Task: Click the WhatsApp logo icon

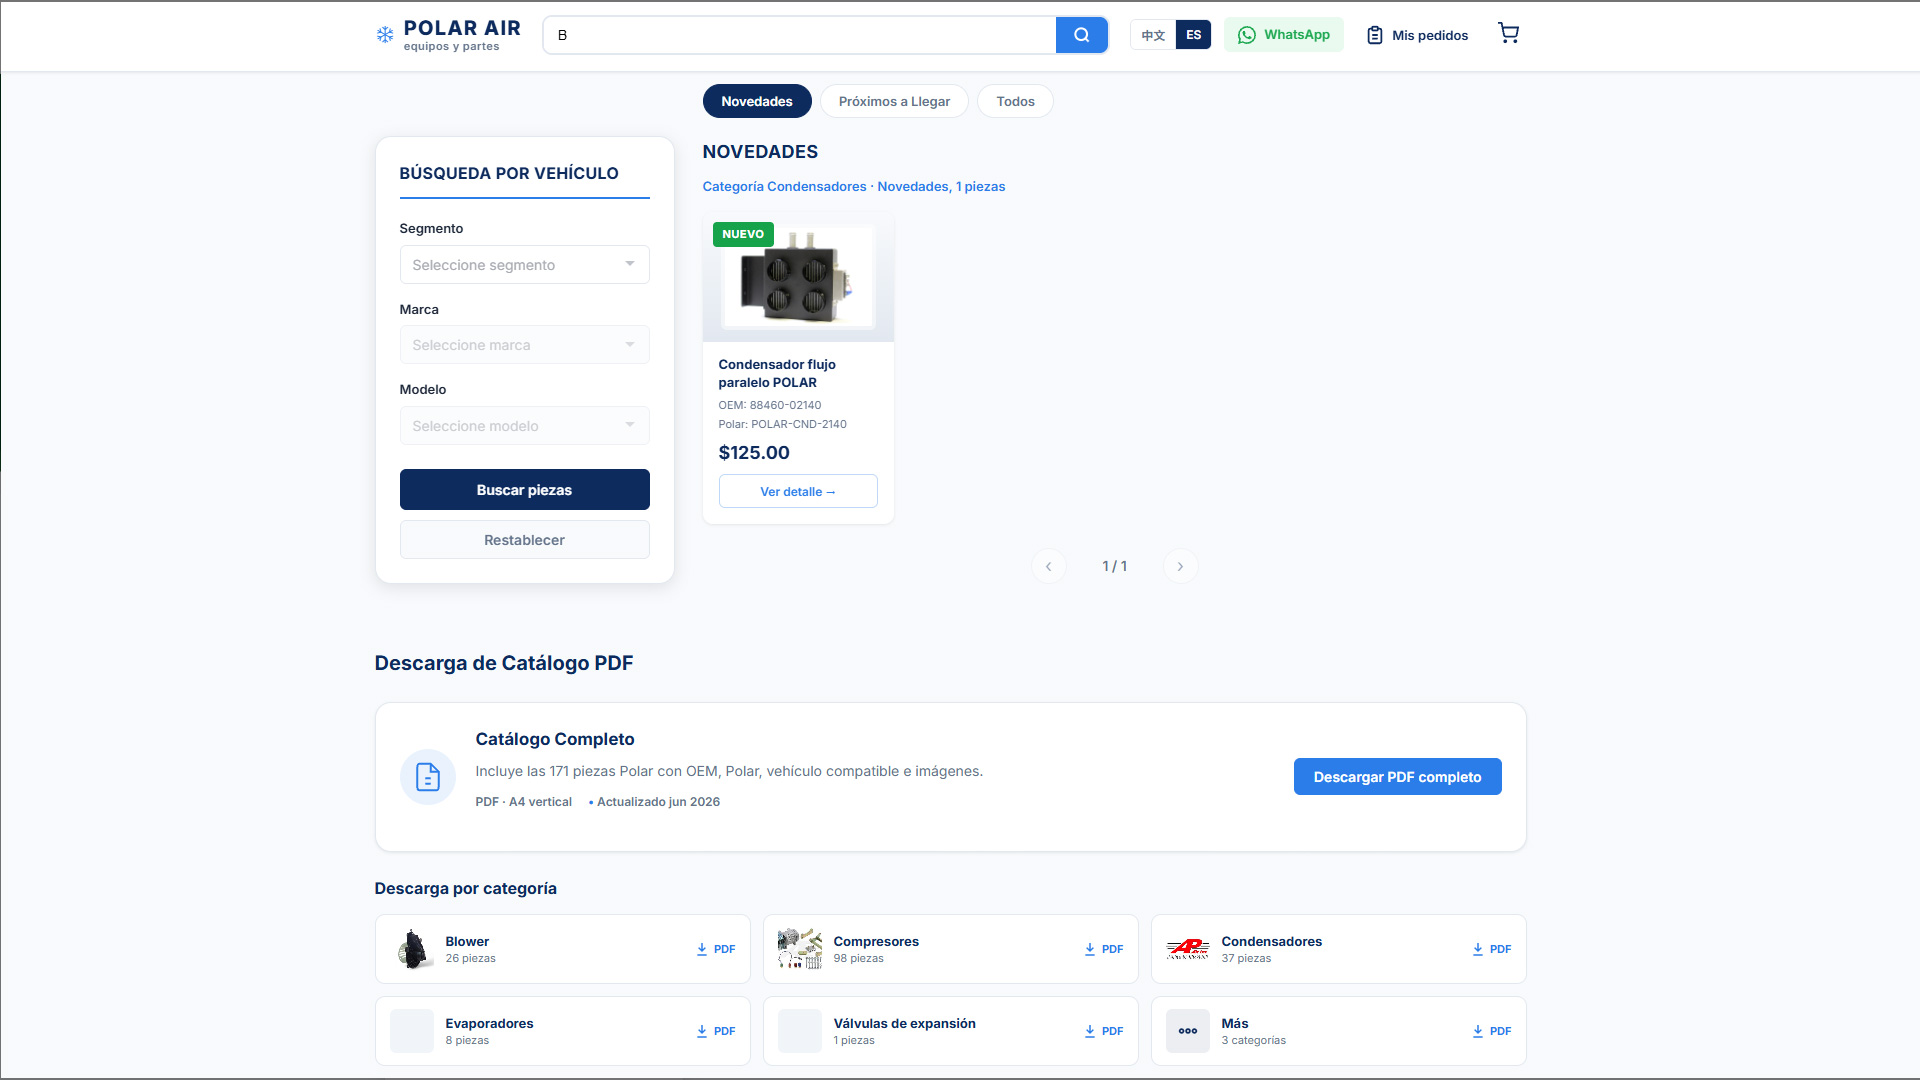Action: [1247, 35]
